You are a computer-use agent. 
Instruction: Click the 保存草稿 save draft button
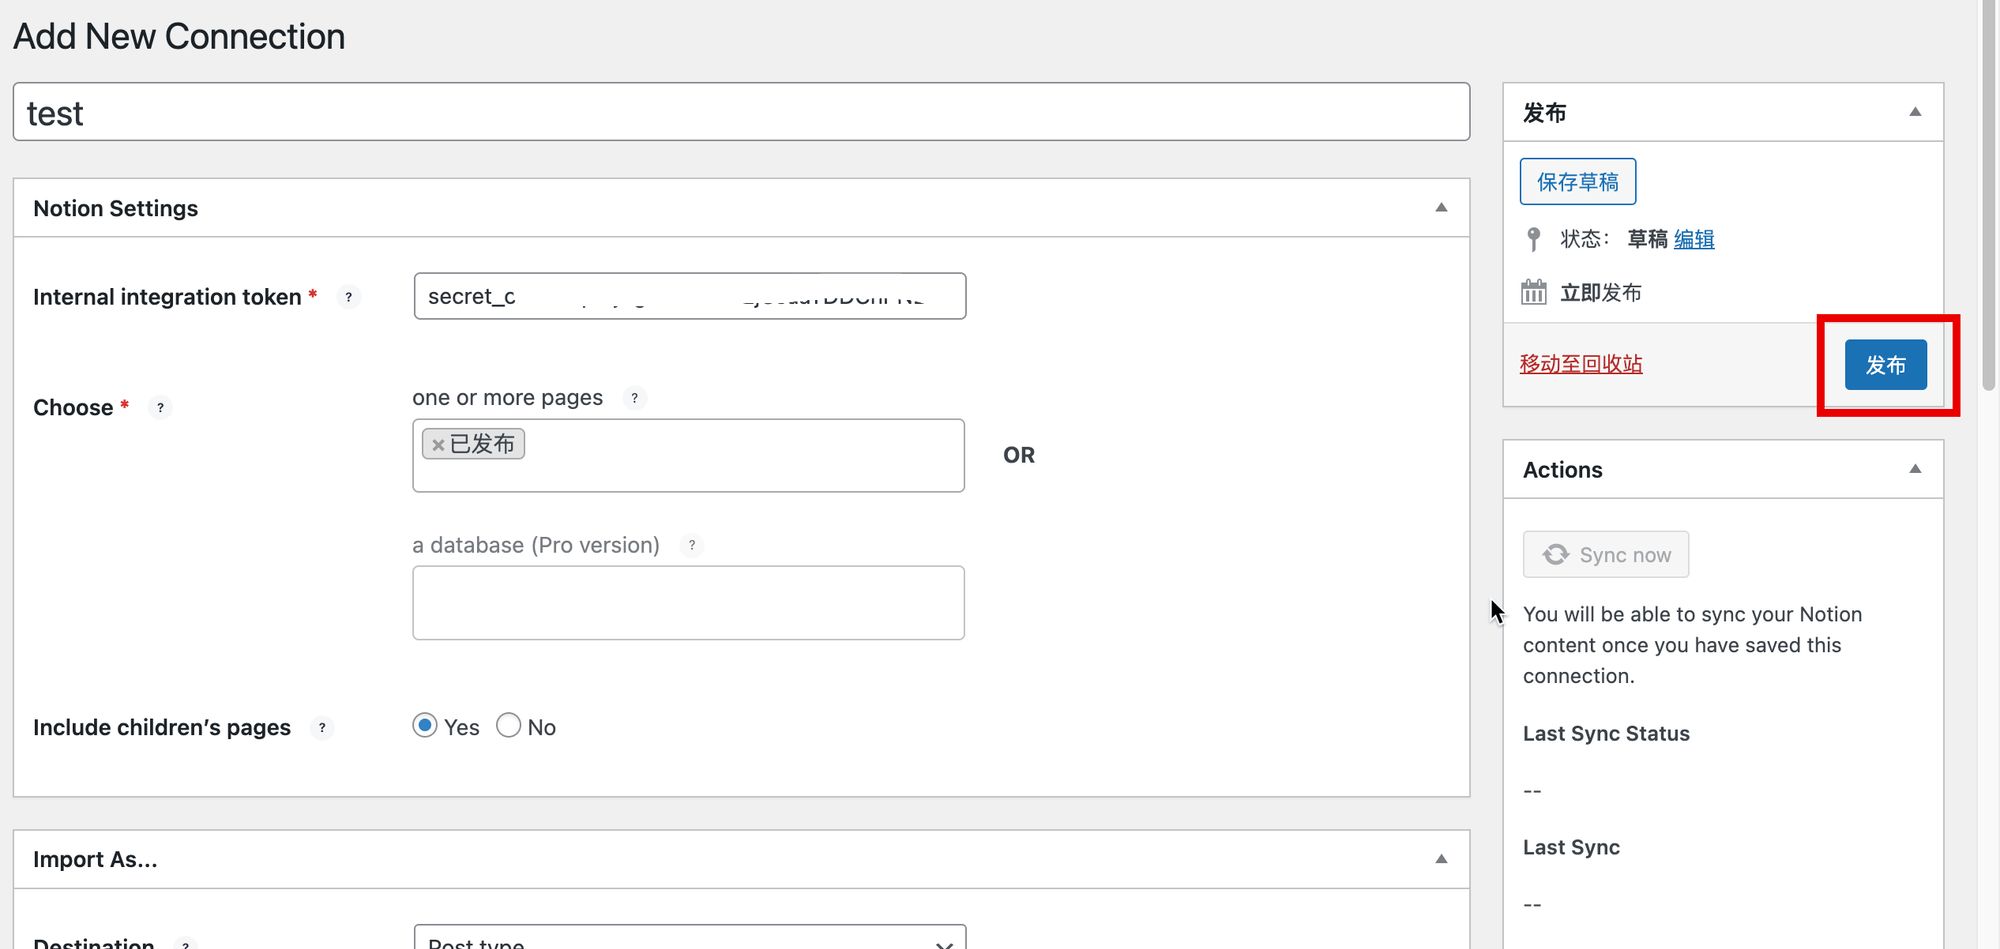pyautogui.click(x=1578, y=182)
